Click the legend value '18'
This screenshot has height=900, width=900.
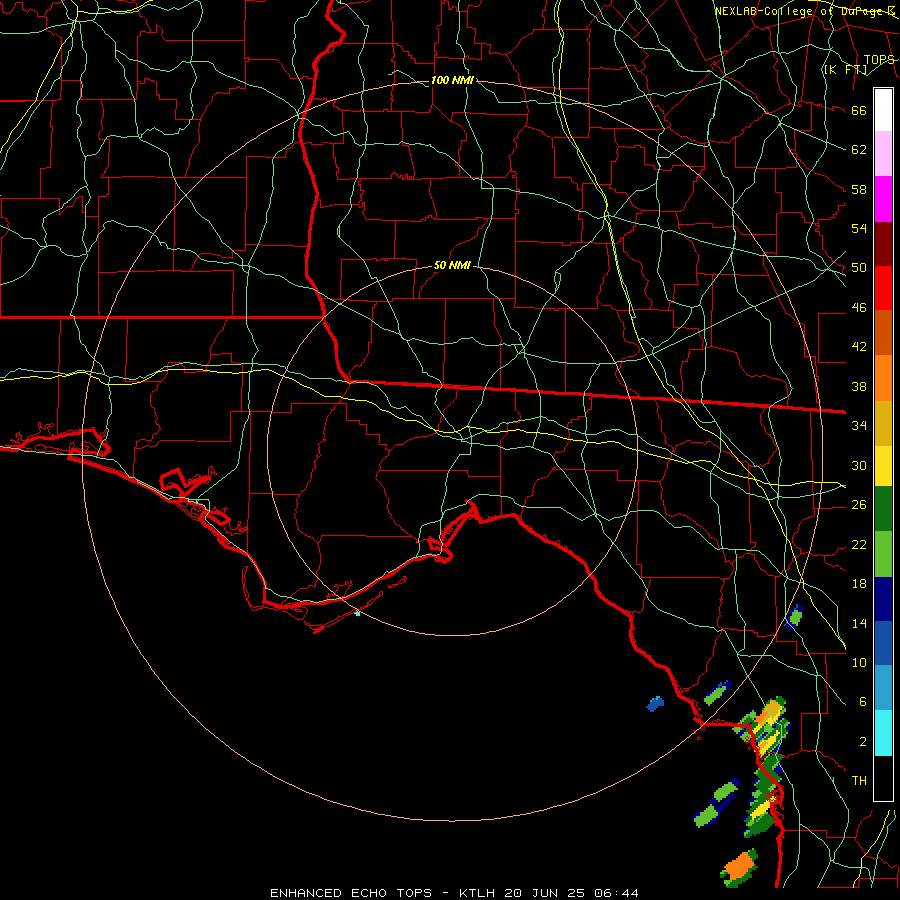click(859, 584)
